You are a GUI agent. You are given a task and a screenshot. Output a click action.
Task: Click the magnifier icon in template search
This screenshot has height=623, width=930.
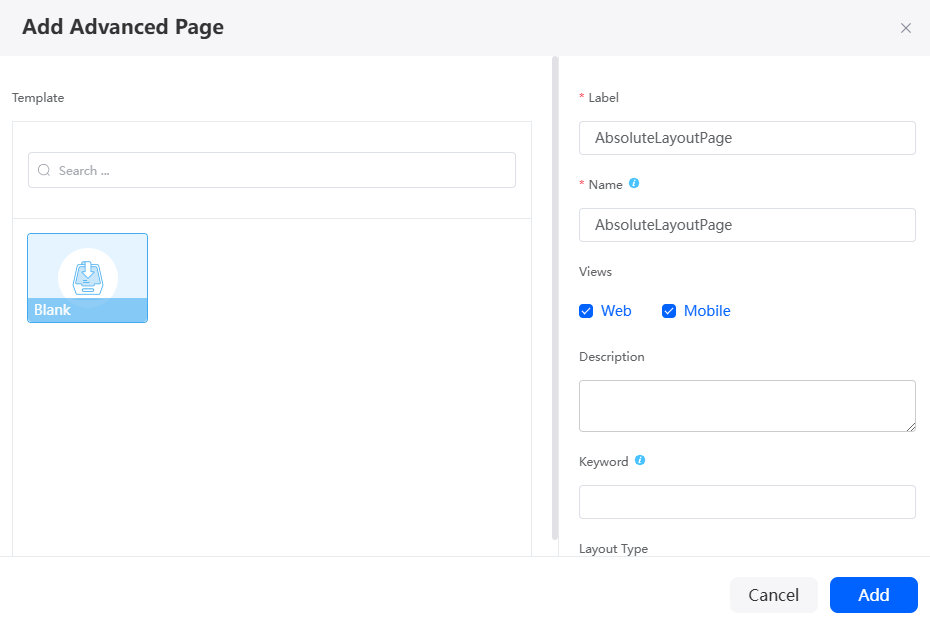pyautogui.click(x=44, y=170)
